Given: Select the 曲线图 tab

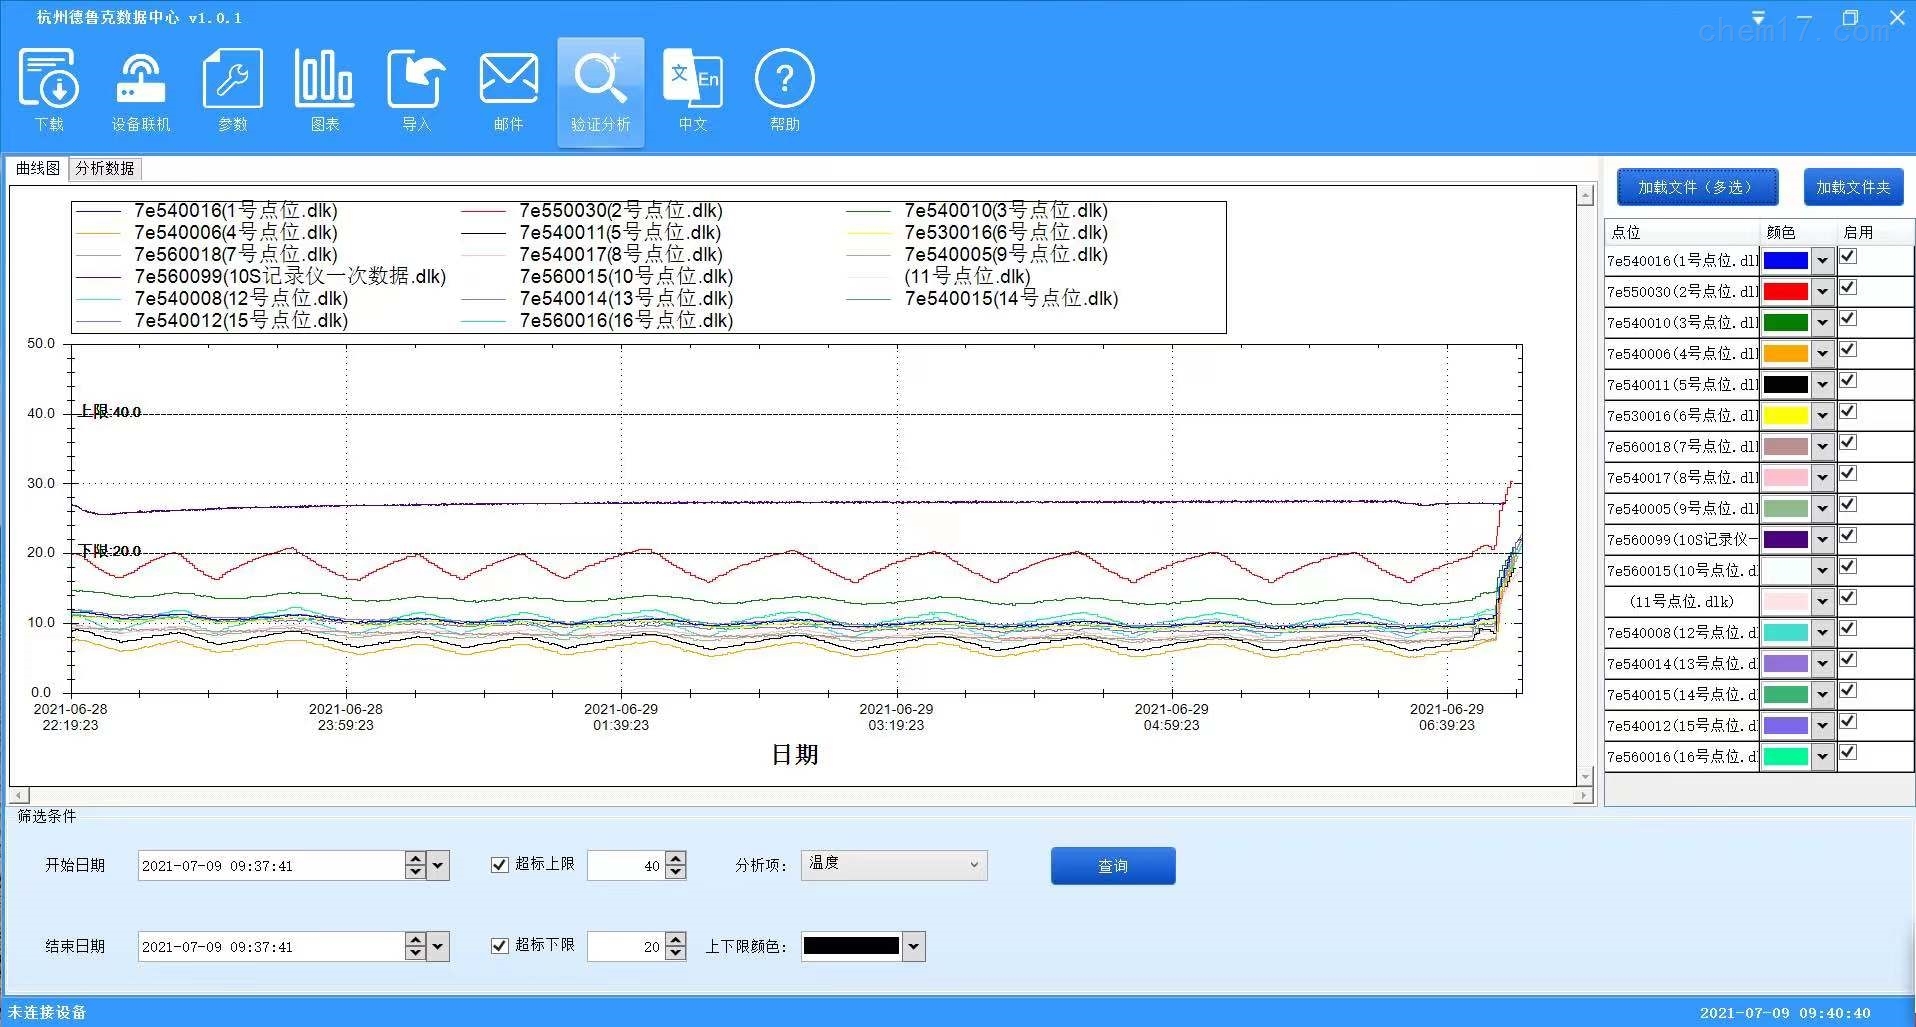Looking at the screenshot, I should pos(36,167).
